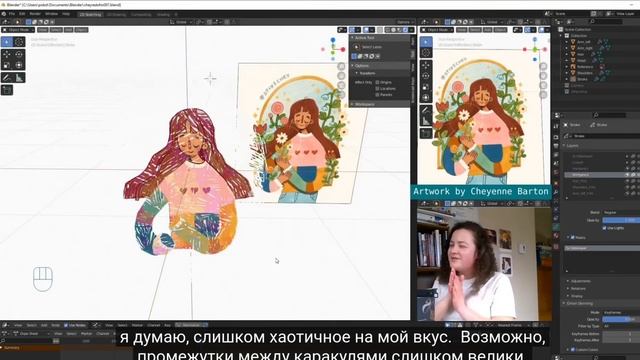The image size is (640, 360).
Task: Expand the Adjustments subpanel
Action: pos(581,281)
